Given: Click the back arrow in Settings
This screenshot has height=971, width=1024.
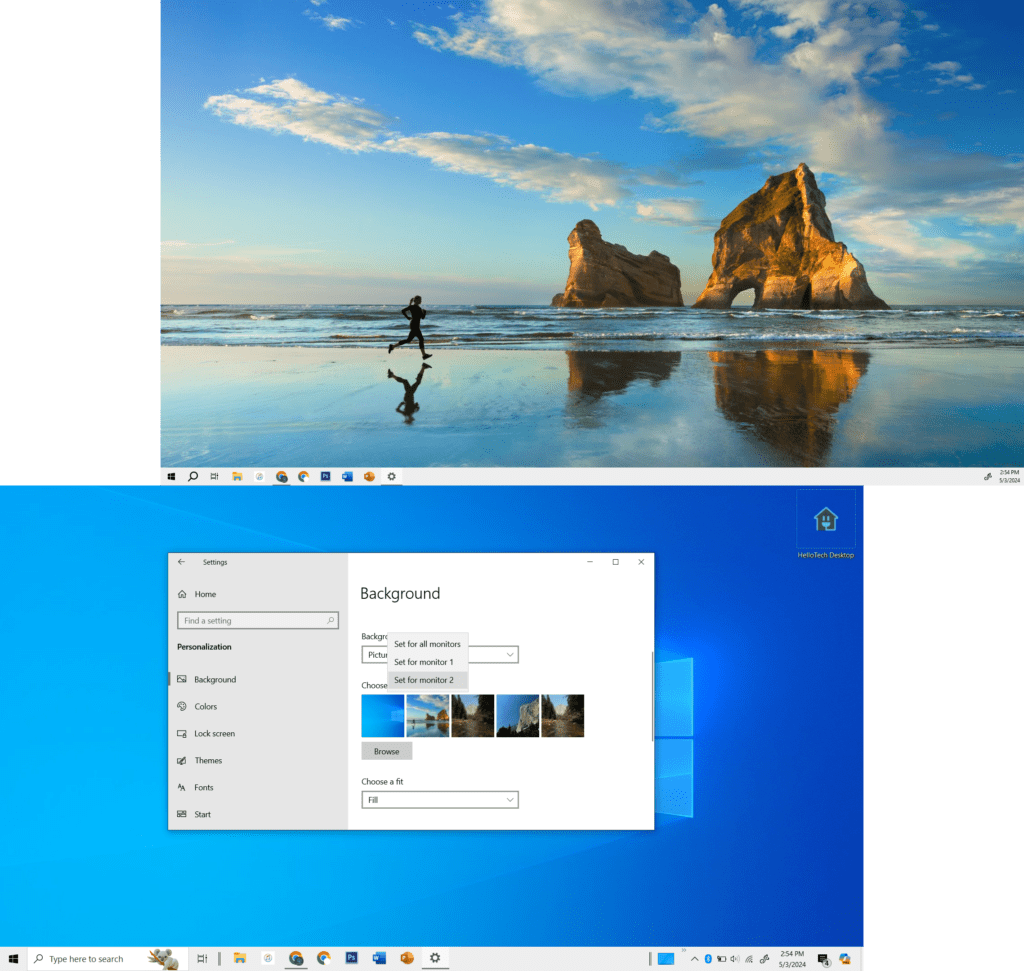Looking at the screenshot, I should (x=181, y=562).
